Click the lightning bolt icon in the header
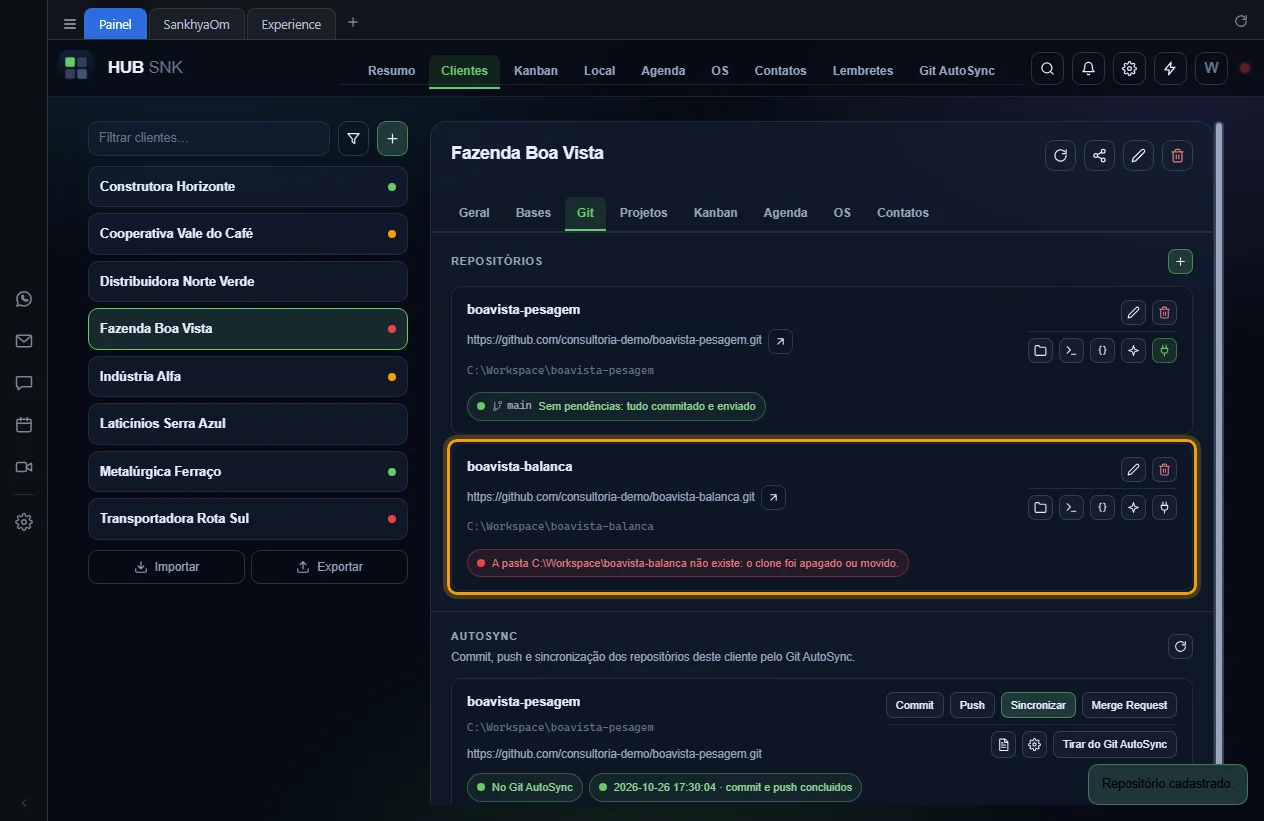The width and height of the screenshot is (1264, 821). (1170, 69)
